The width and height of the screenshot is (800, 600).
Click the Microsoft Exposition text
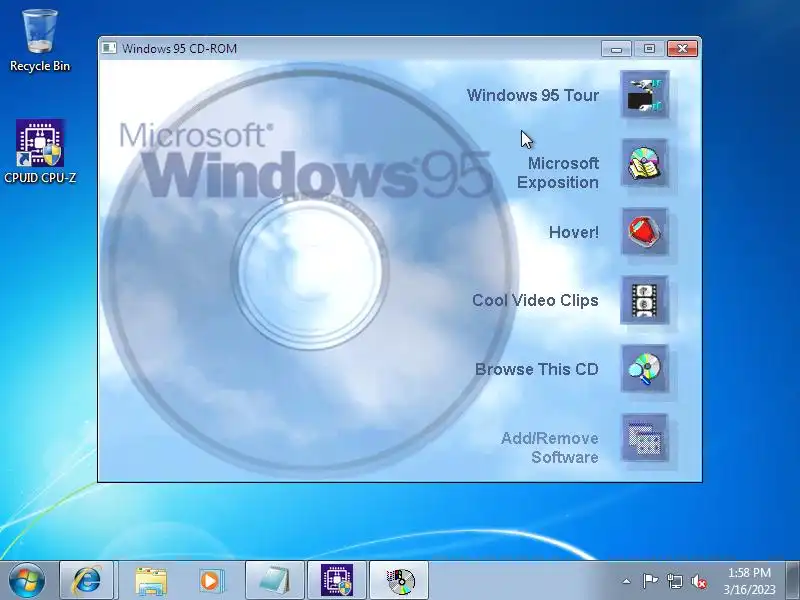click(558, 173)
